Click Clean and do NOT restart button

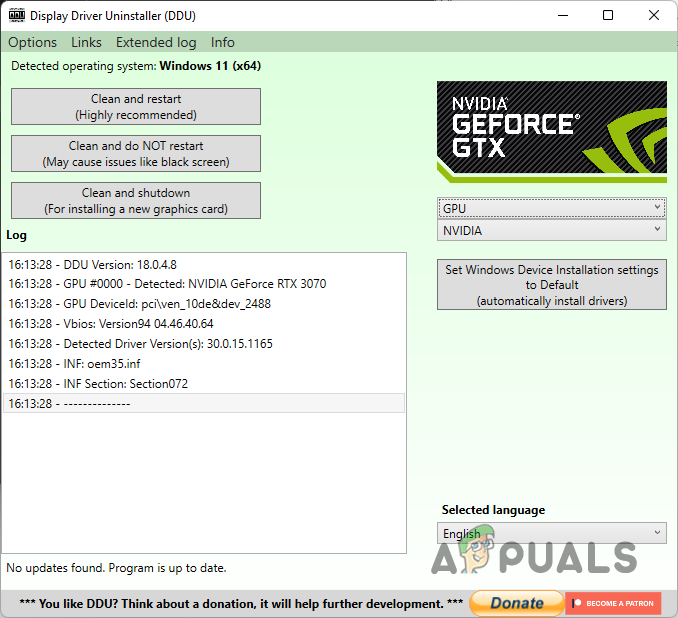coord(136,154)
